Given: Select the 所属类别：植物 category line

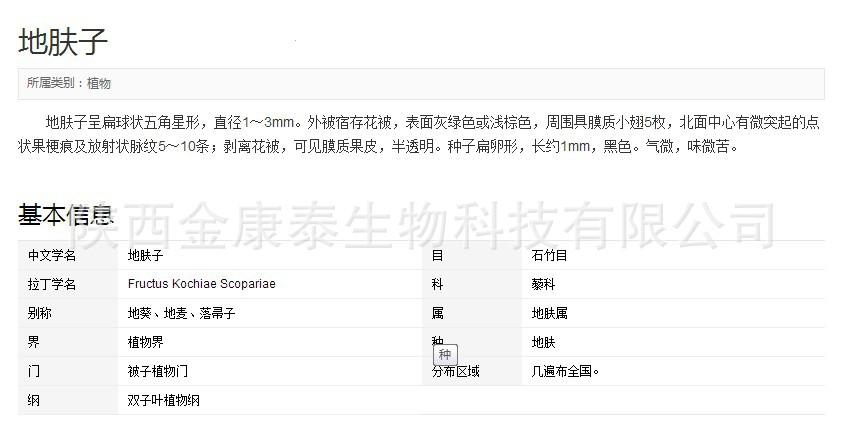Looking at the screenshot, I should pos(69,83).
